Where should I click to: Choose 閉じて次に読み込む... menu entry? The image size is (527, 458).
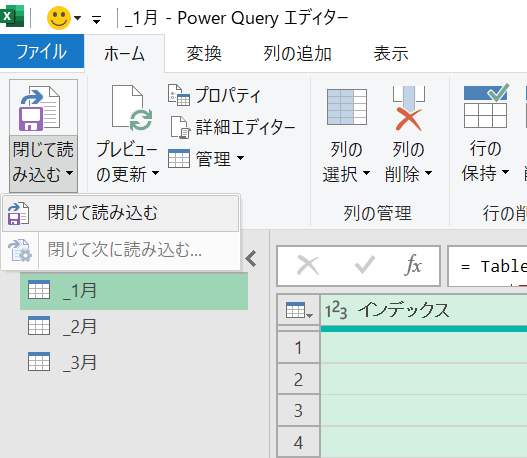pos(120,250)
